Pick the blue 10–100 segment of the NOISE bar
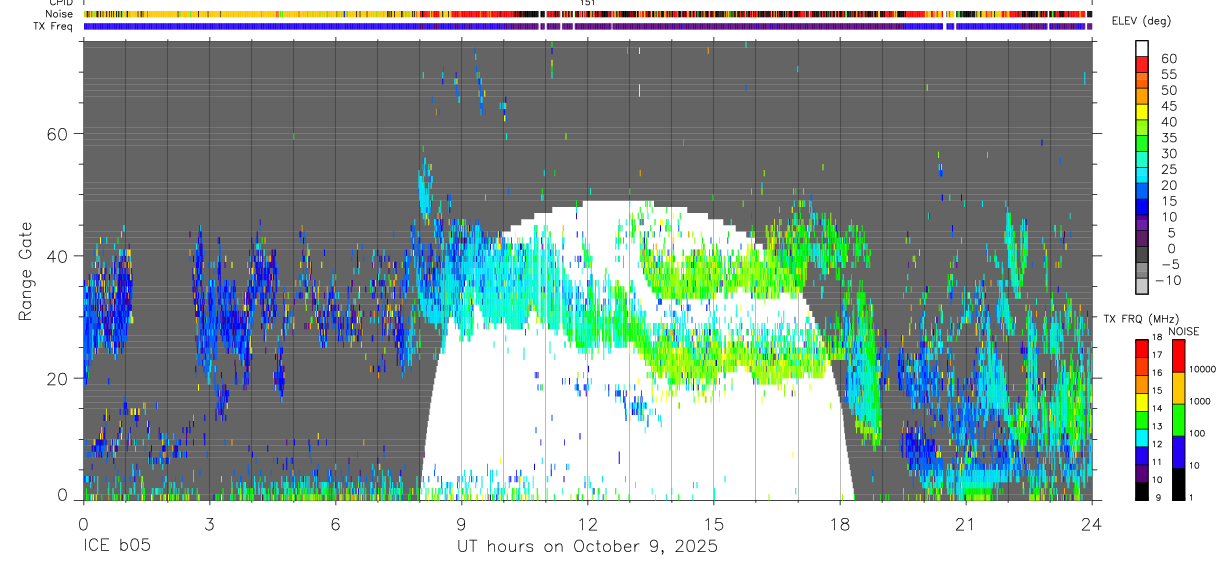Image resolution: width=1228 pixels, height=567 pixels. click(x=1178, y=451)
